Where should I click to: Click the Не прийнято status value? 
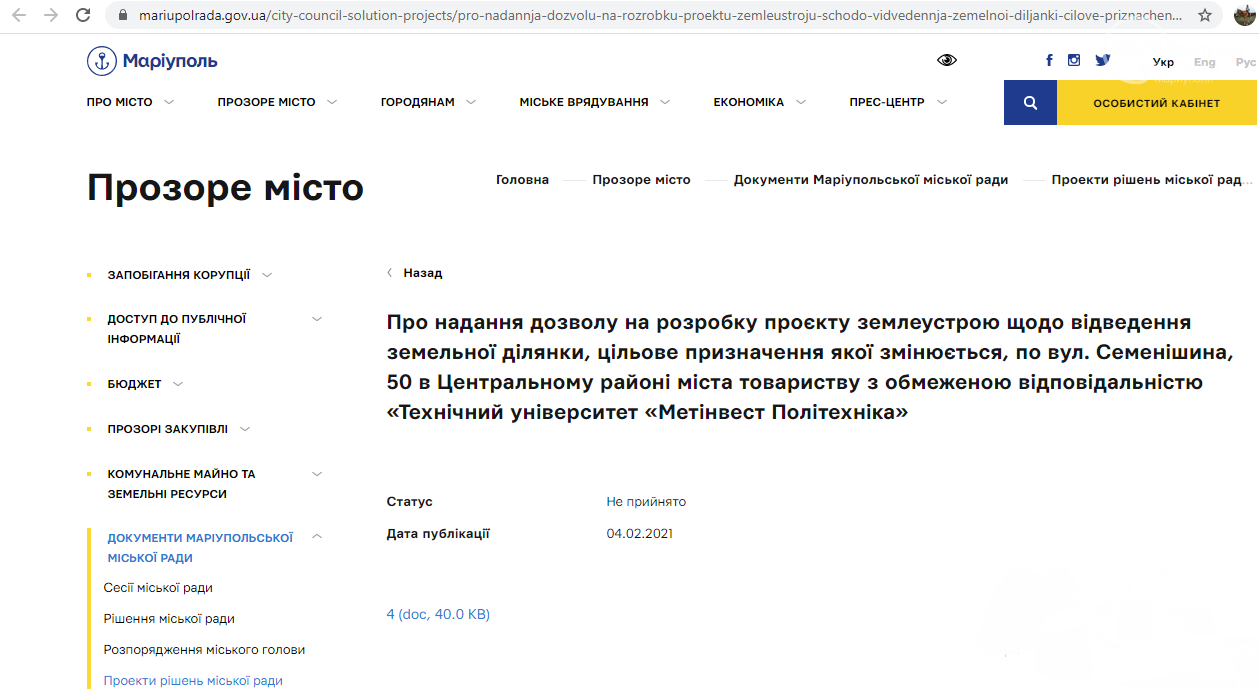coord(646,502)
